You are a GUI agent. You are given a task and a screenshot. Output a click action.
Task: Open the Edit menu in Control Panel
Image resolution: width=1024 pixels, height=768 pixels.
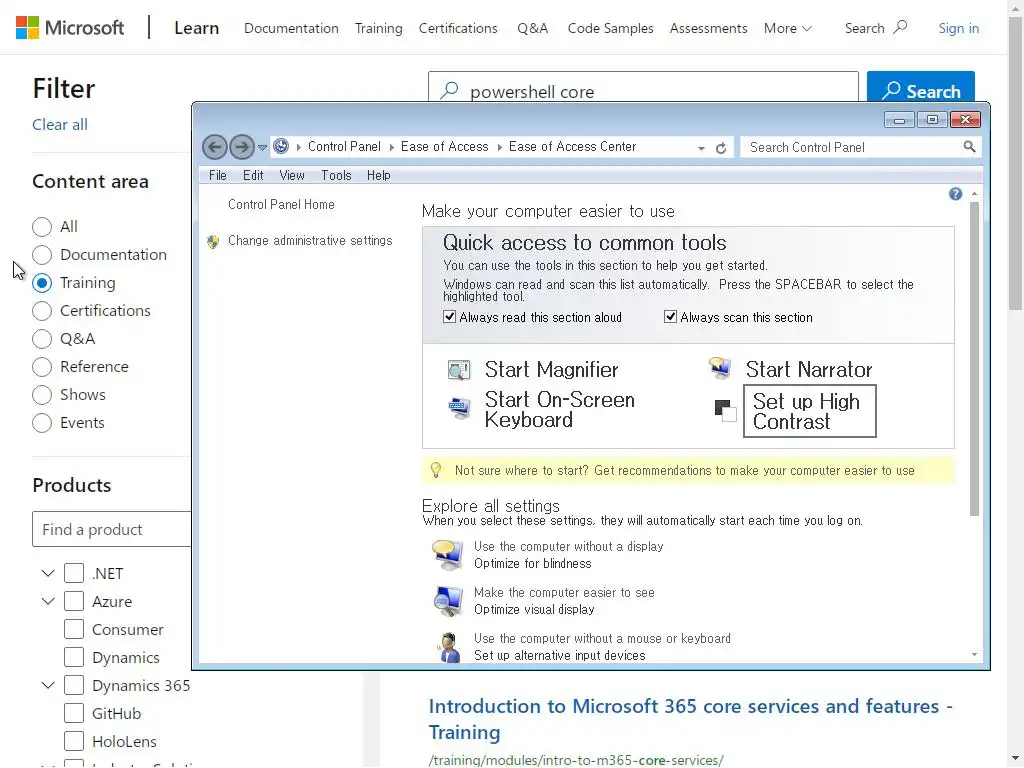click(x=253, y=176)
